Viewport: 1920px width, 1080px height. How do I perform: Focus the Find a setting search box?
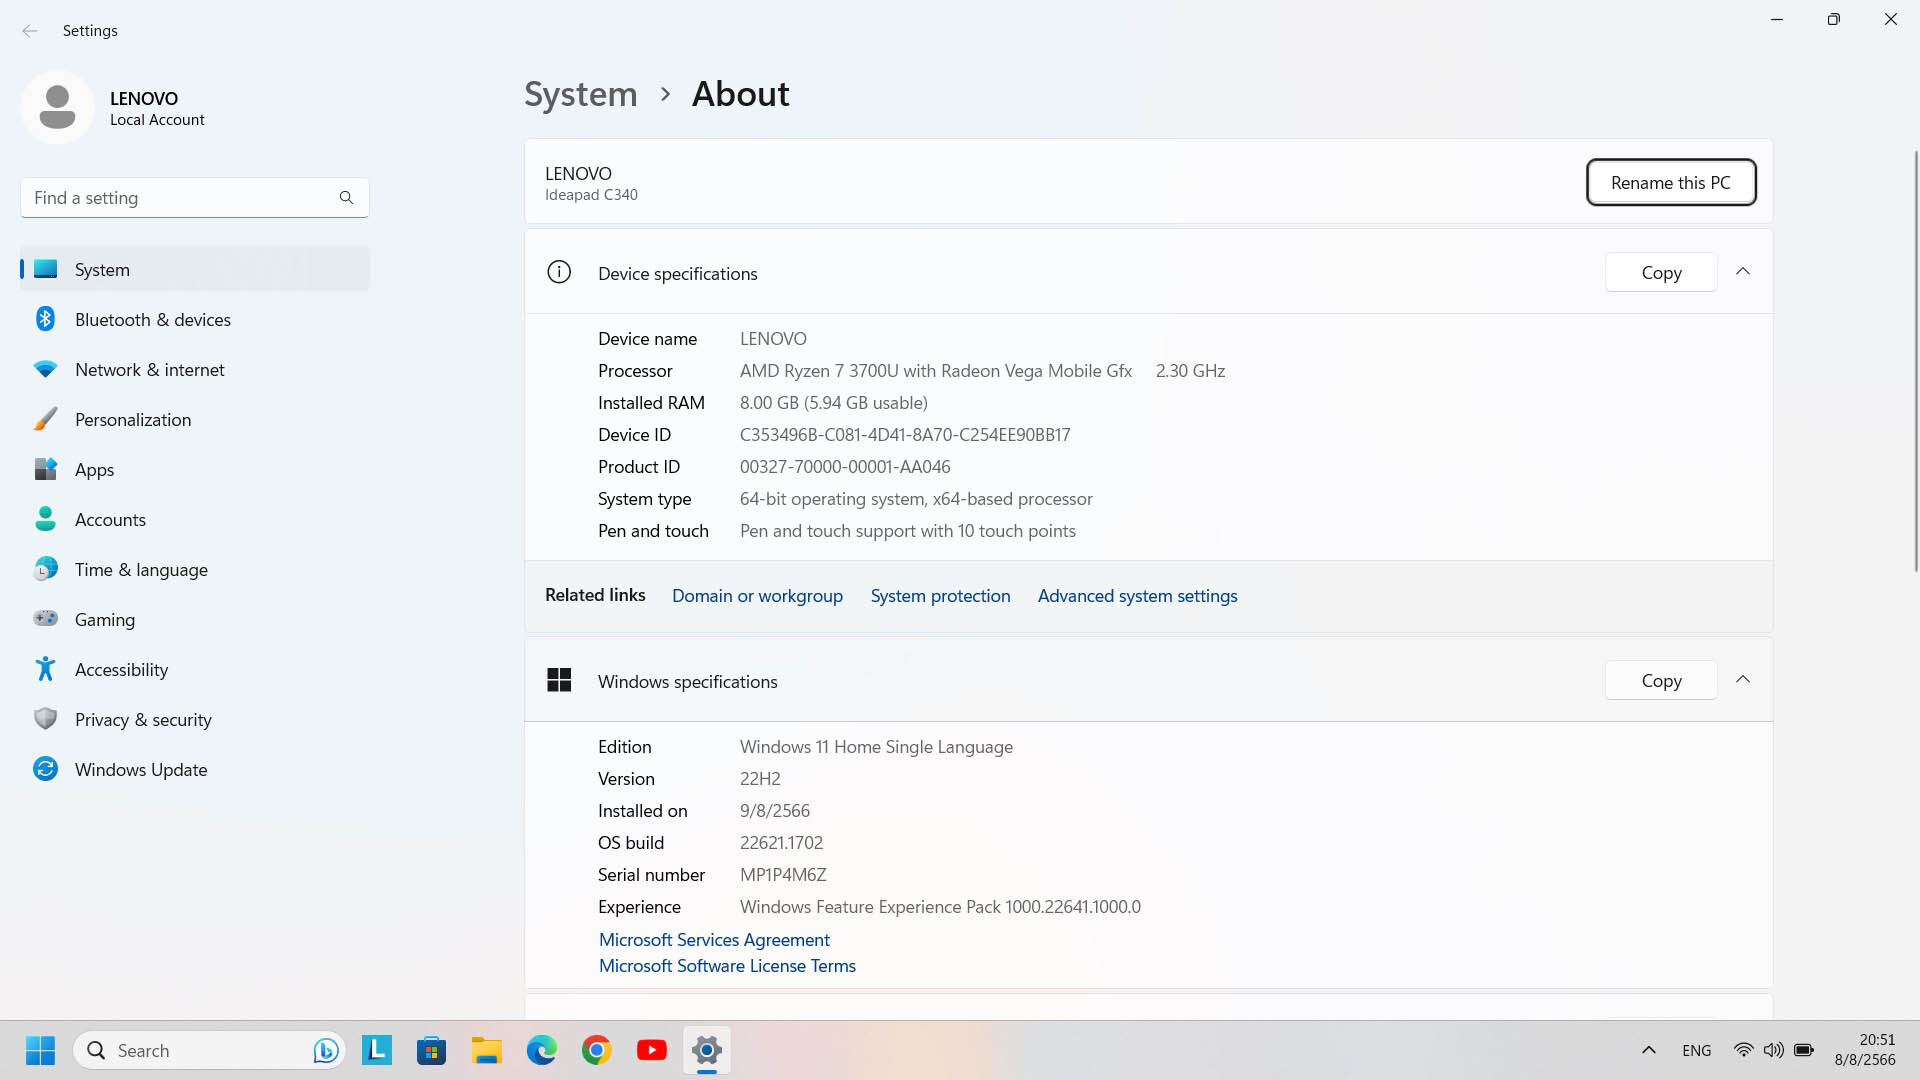pyautogui.click(x=195, y=198)
